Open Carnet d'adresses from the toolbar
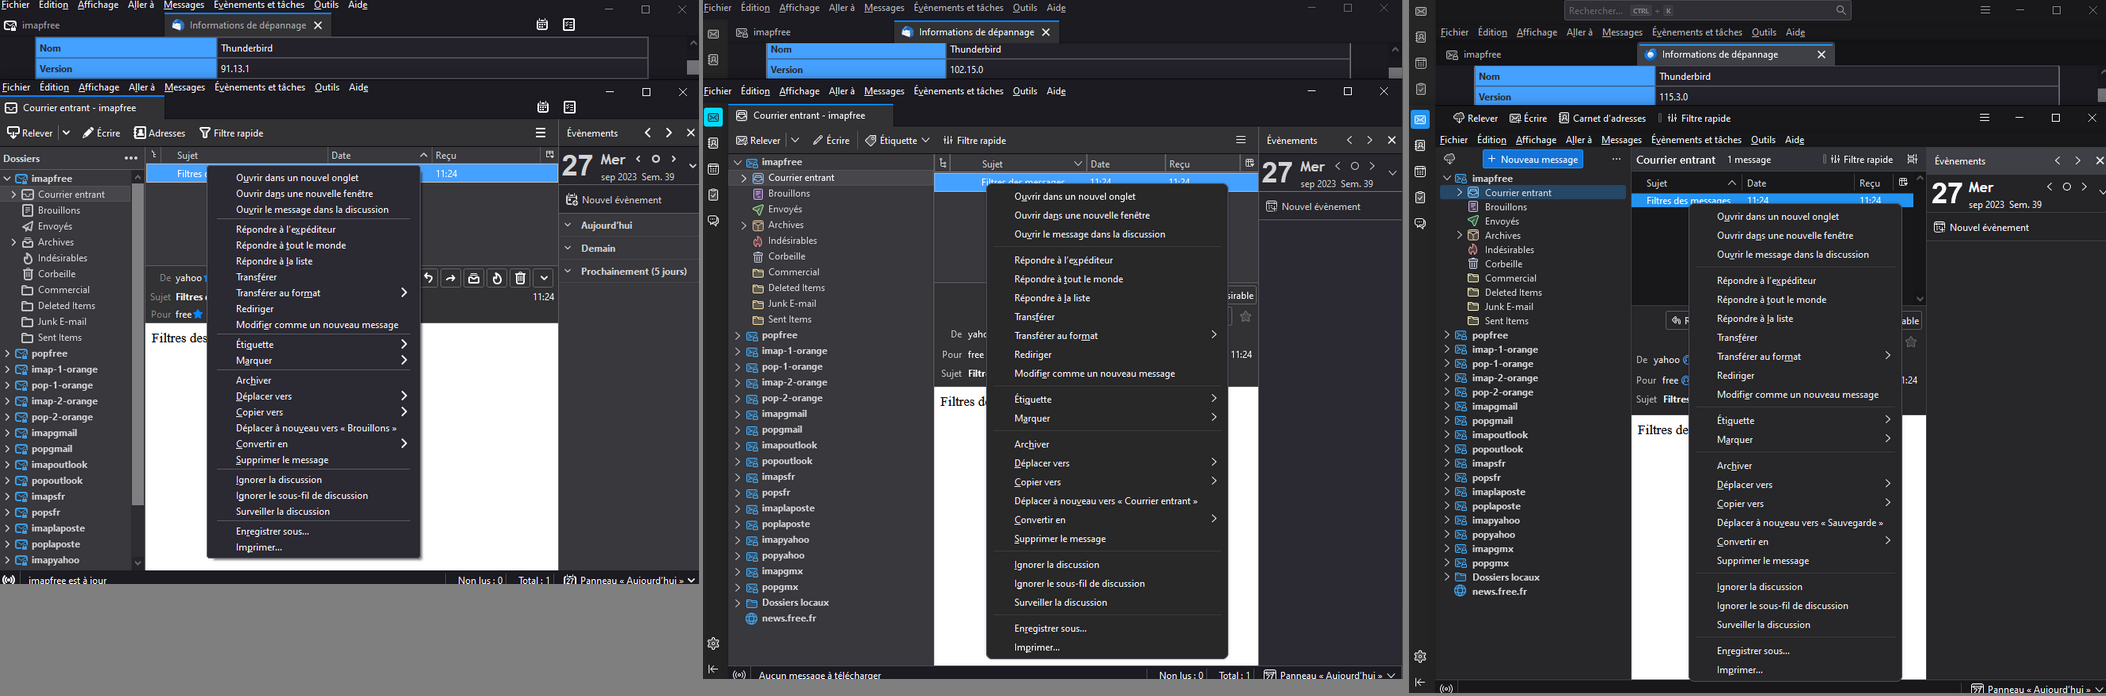 coord(1602,118)
